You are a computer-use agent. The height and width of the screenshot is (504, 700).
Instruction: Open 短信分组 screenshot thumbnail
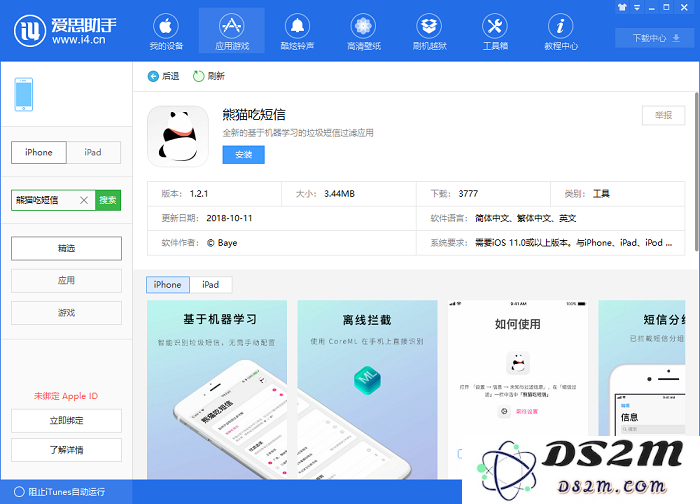tap(642, 368)
